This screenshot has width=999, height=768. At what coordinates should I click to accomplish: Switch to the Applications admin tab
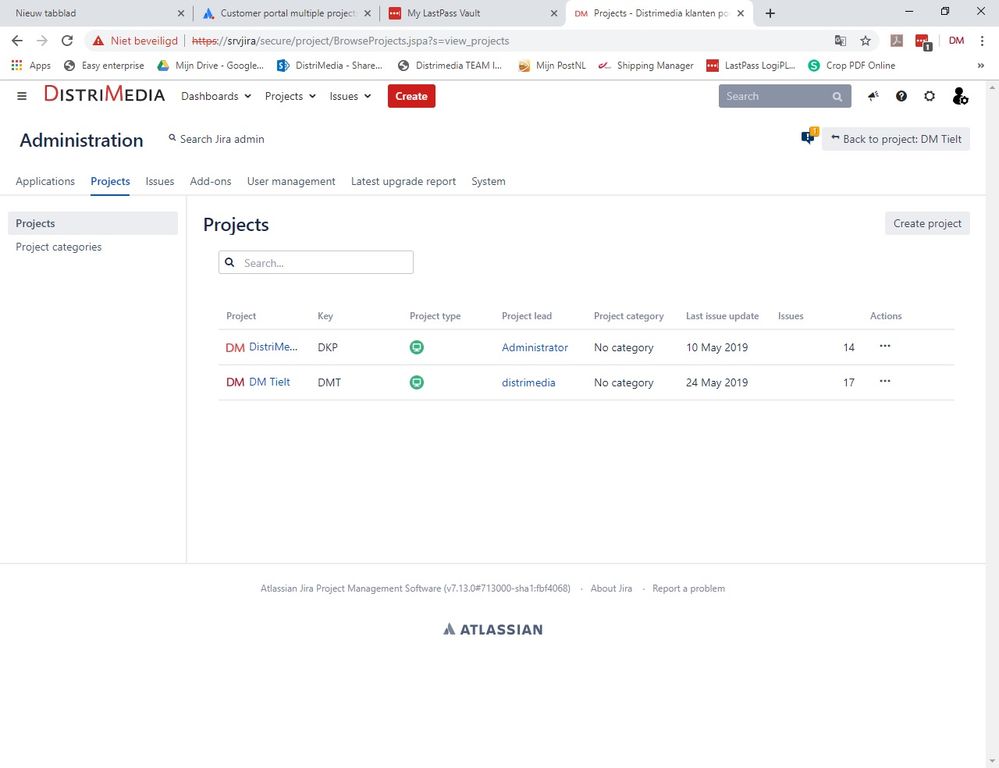pos(45,181)
